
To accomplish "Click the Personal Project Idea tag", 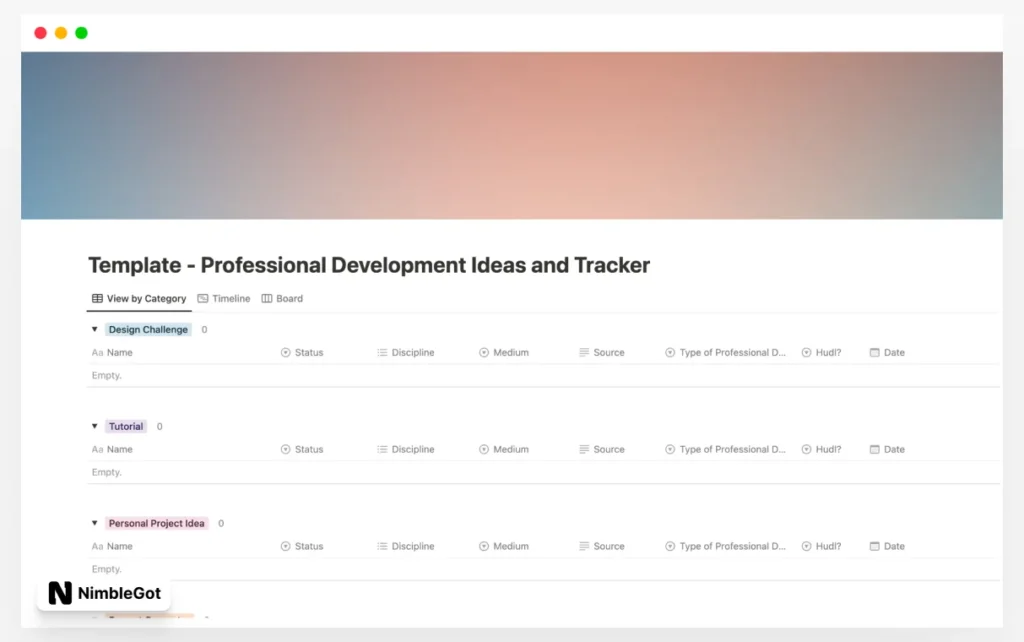I will pos(157,523).
